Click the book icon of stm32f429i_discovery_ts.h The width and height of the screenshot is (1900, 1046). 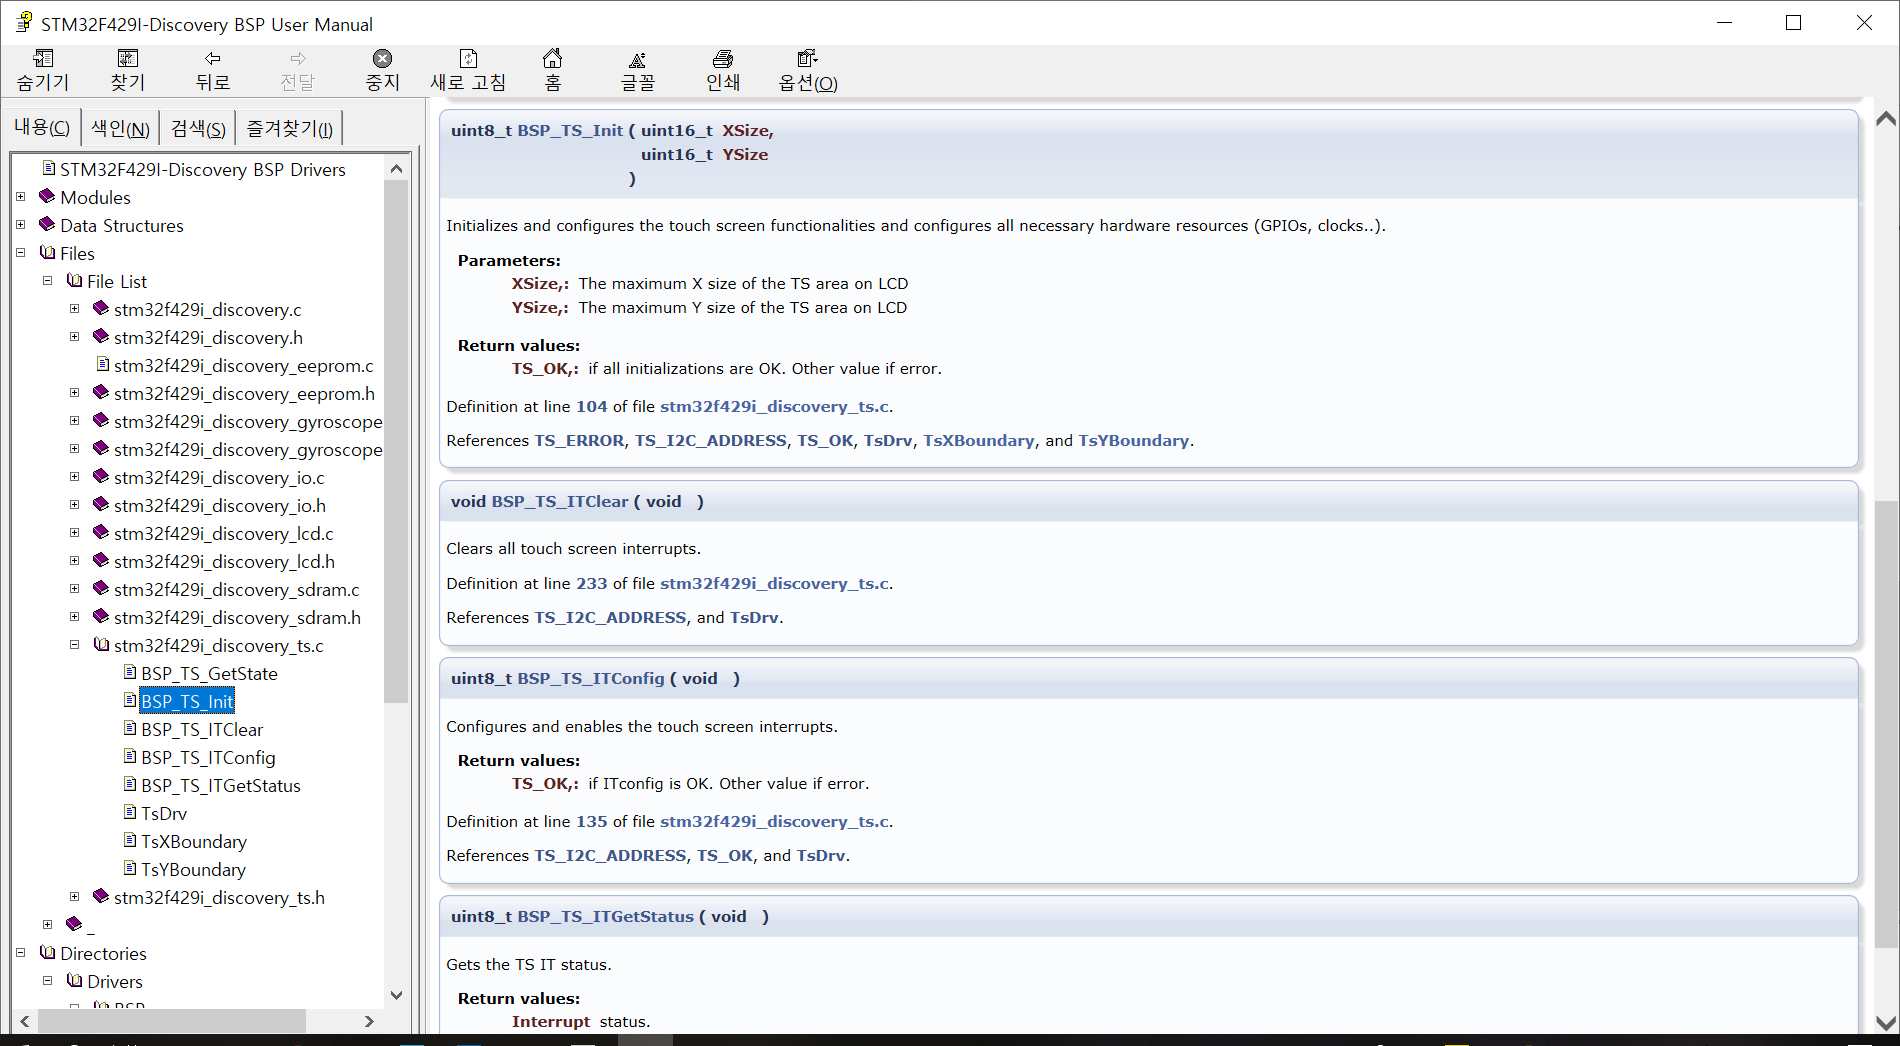click(x=101, y=896)
